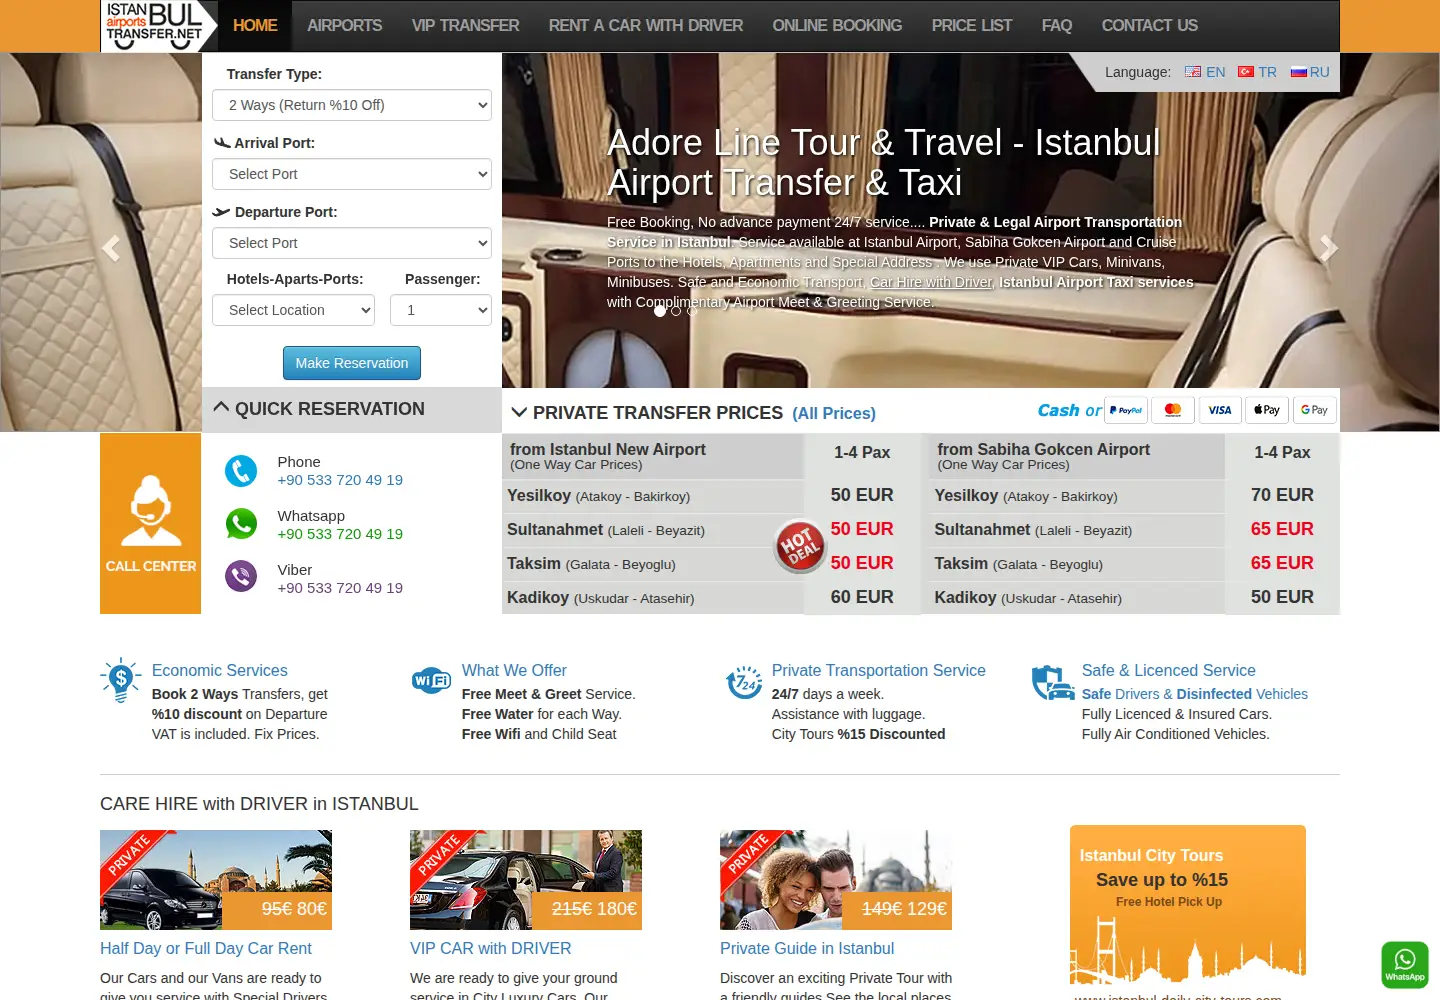Viewport: 1440px width, 1000px height.
Task: Open the HOME menu item
Action: 255,26
